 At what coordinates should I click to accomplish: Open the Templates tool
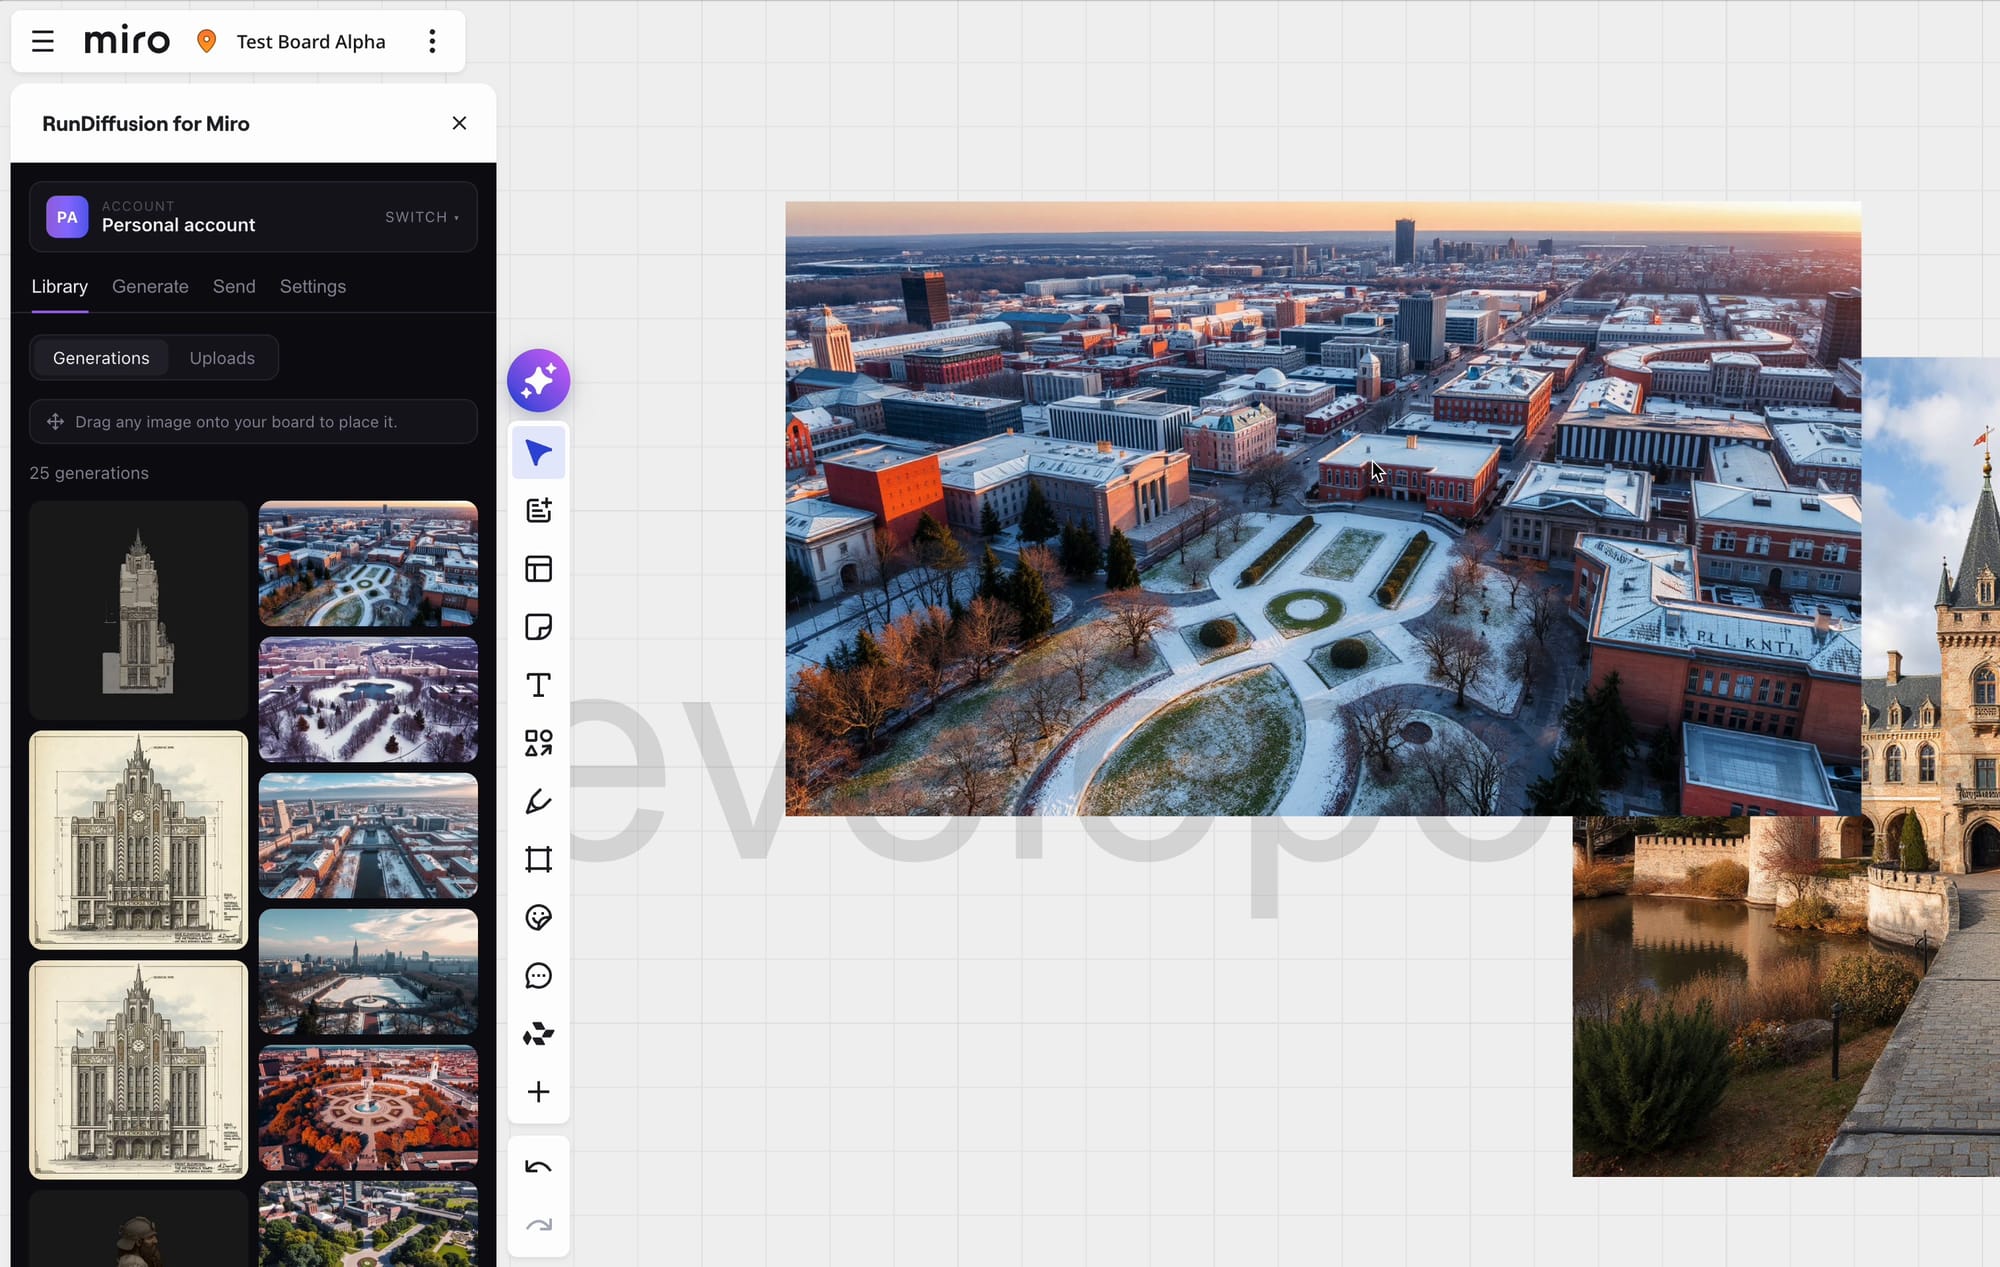538,569
